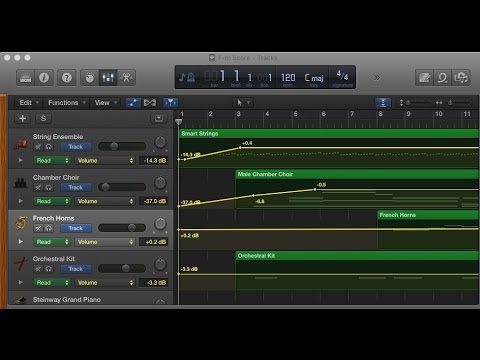Image resolution: width=480 pixels, height=360 pixels.
Task: Click the Chamber Choir volume slider
Action: click(x=122, y=187)
